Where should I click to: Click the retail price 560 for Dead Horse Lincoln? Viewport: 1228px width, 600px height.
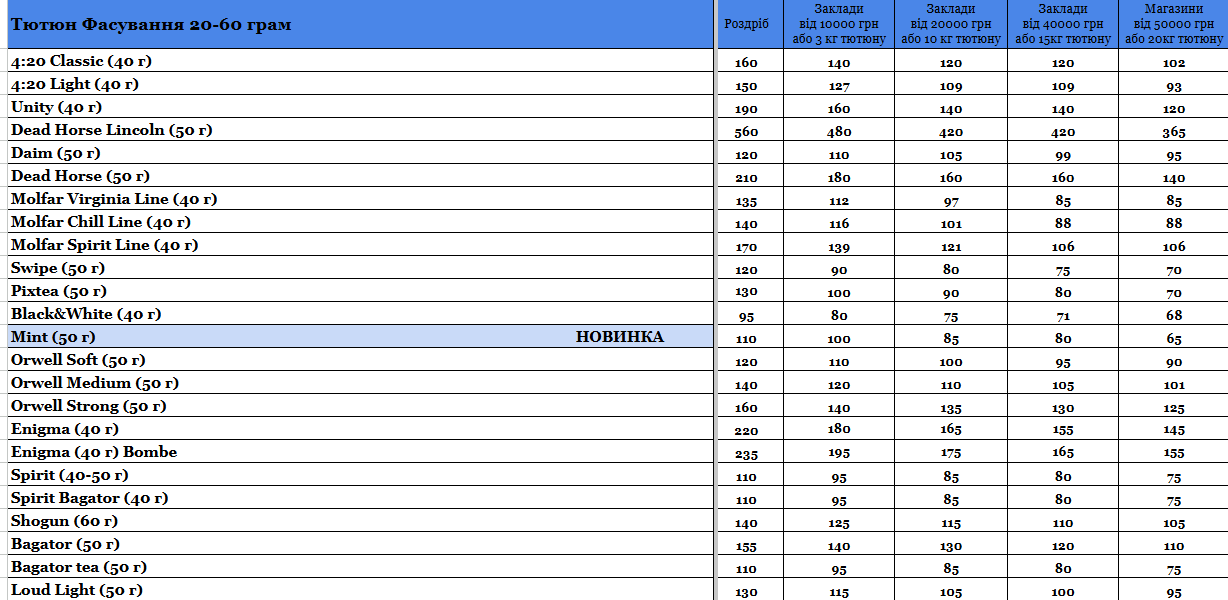pyautogui.click(x=747, y=131)
